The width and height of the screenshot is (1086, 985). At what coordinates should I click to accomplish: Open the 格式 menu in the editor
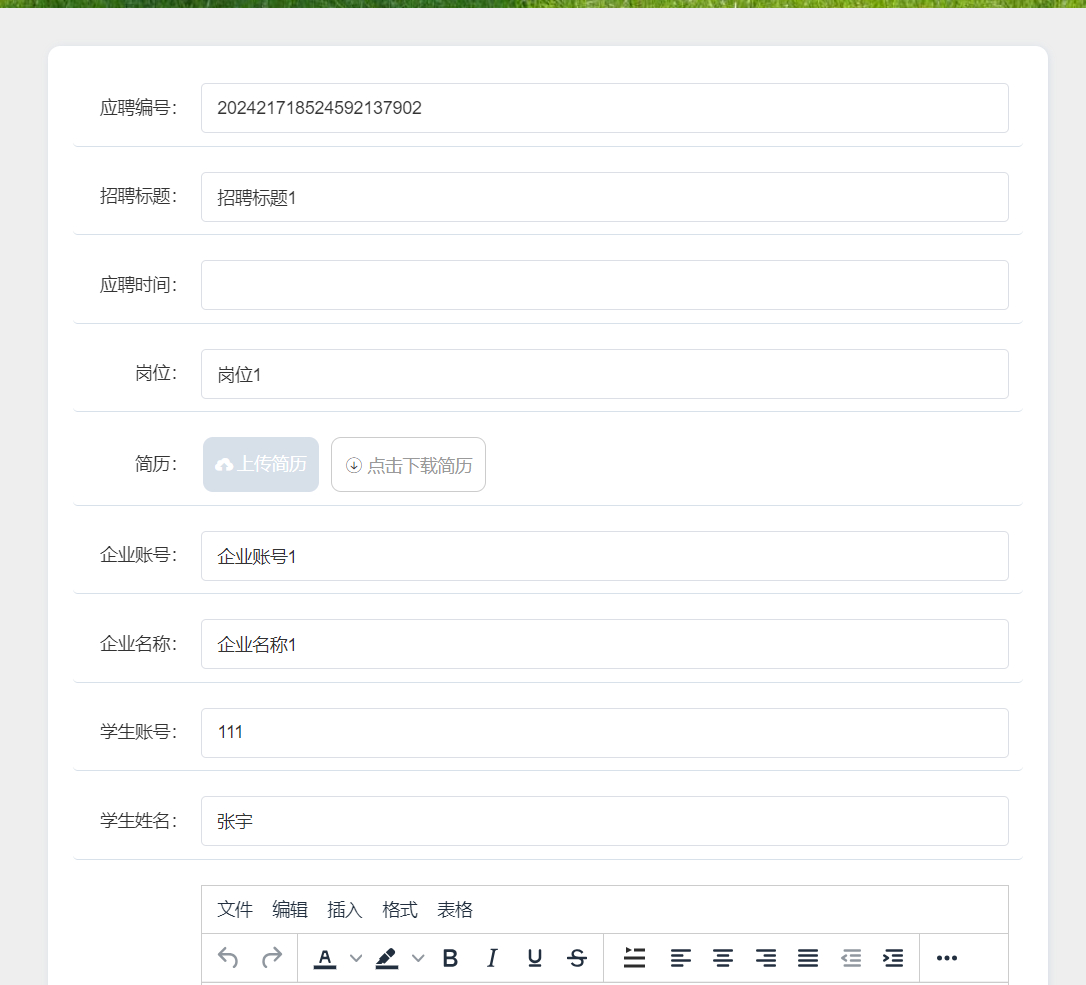coord(399,910)
